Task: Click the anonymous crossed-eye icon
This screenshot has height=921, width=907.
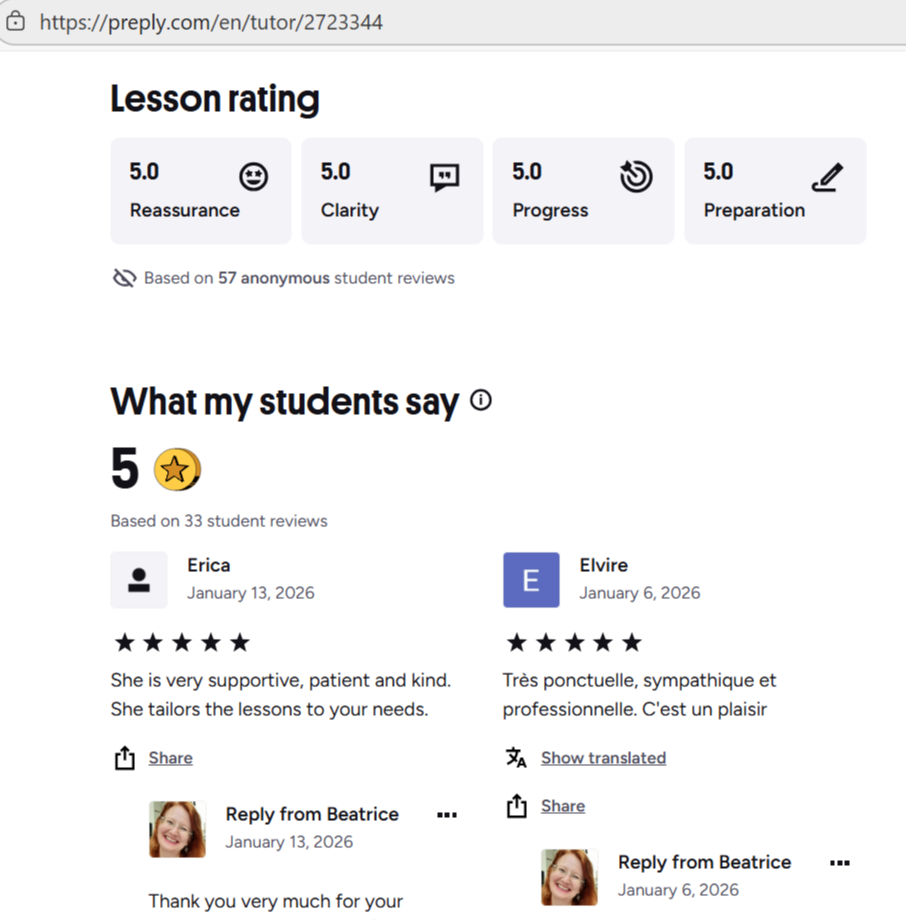Action: (x=124, y=278)
